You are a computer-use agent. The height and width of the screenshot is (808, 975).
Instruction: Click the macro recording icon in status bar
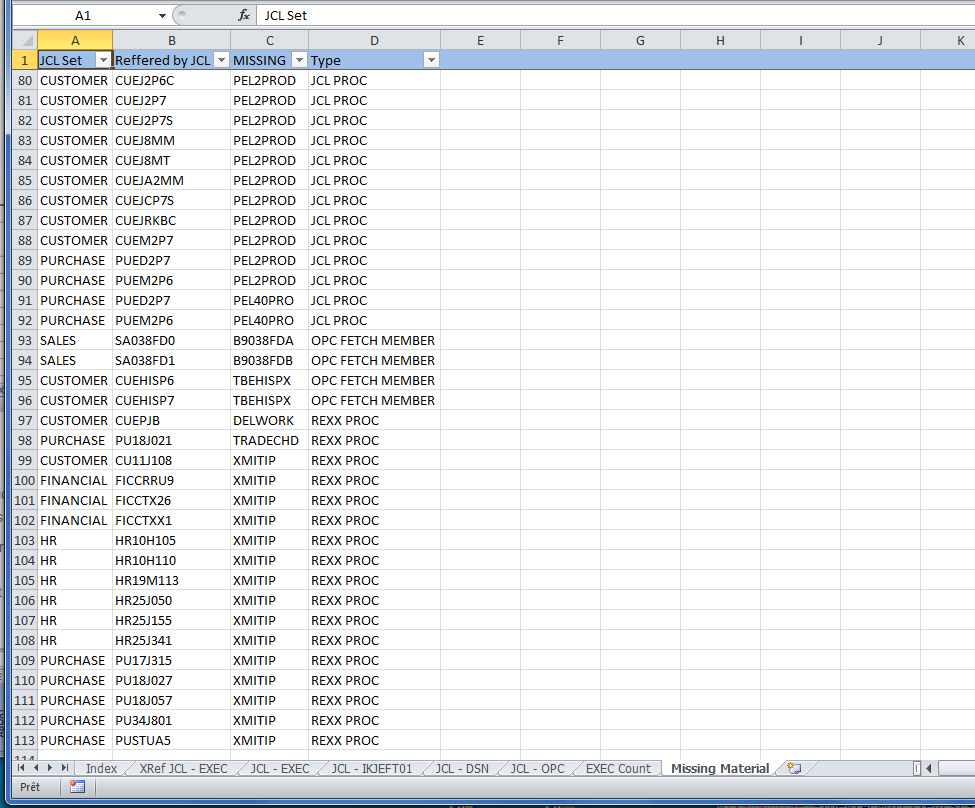click(x=77, y=787)
